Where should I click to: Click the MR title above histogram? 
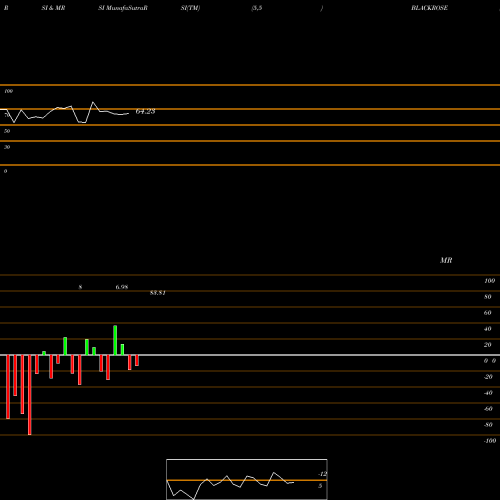(x=446, y=260)
